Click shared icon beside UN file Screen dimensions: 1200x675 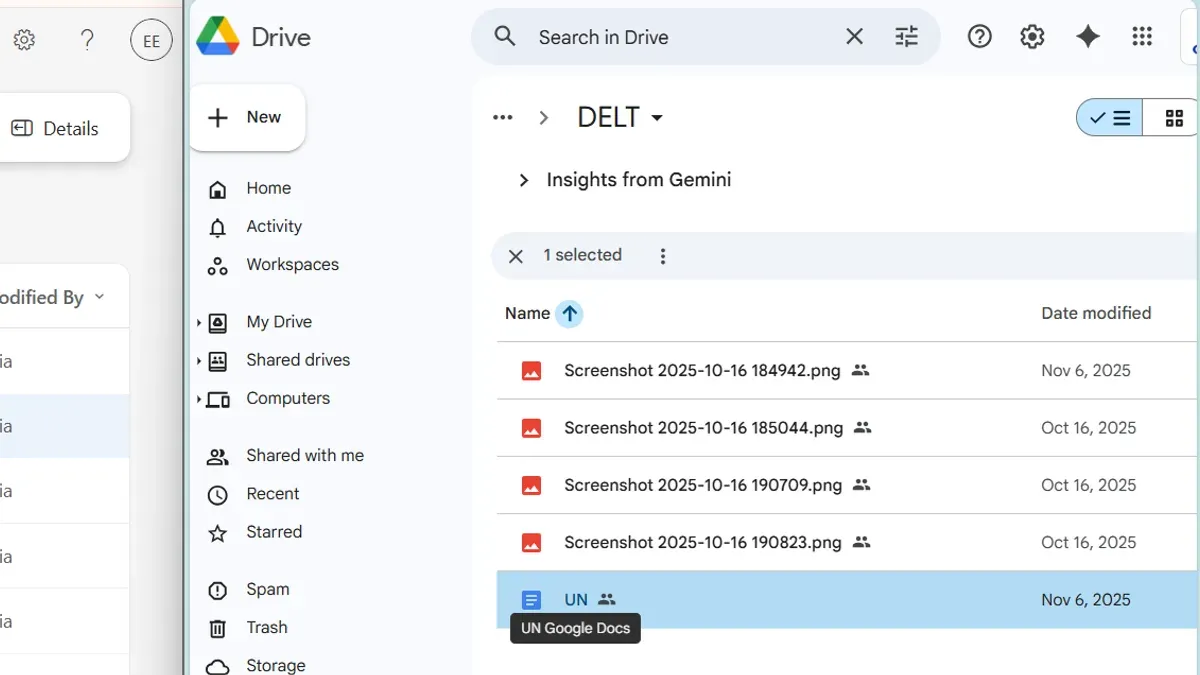[x=607, y=600]
